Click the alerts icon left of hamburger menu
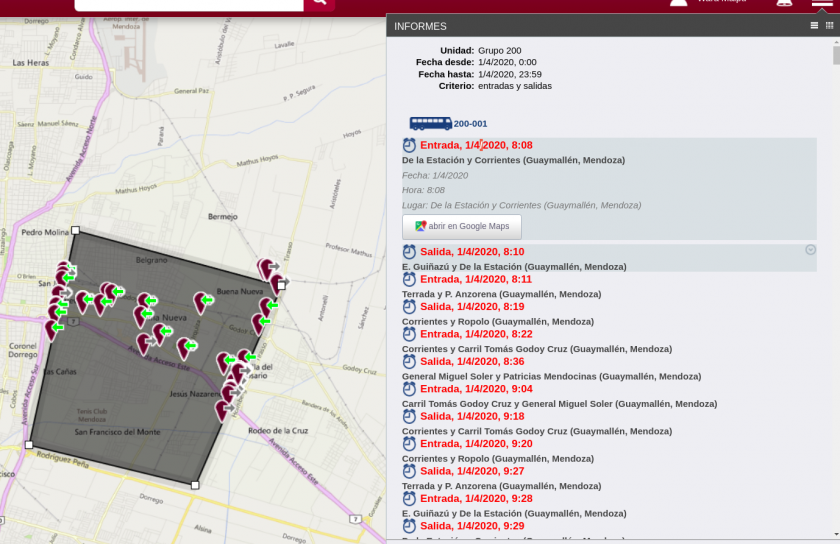The width and height of the screenshot is (840, 544). pos(784,3)
